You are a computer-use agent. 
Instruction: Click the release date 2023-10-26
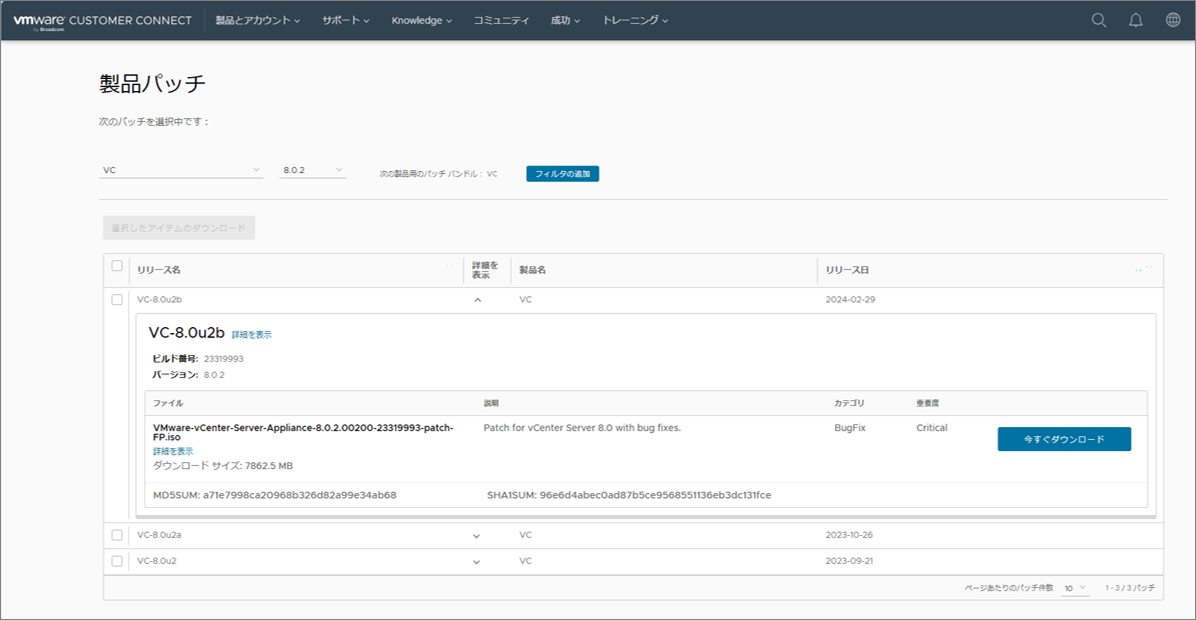click(x=849, y=535)
